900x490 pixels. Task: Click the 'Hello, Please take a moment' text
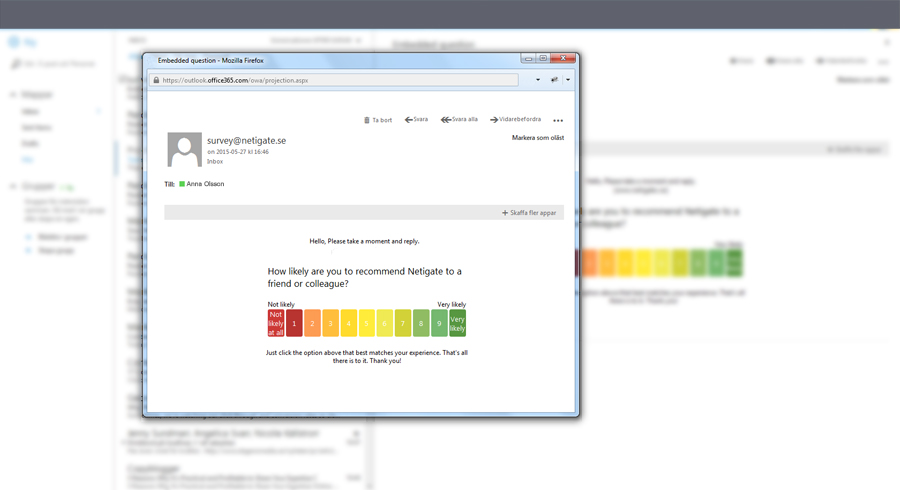(364, 242)
